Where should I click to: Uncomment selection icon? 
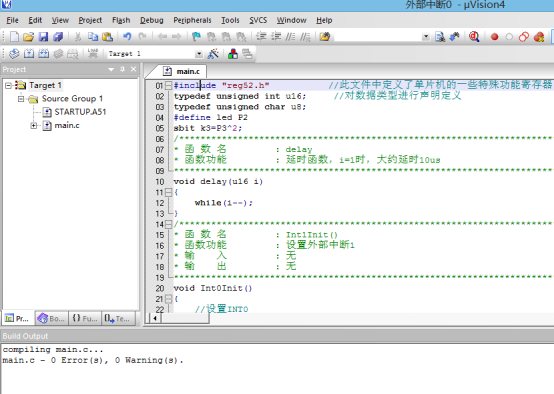click(305, 37)
